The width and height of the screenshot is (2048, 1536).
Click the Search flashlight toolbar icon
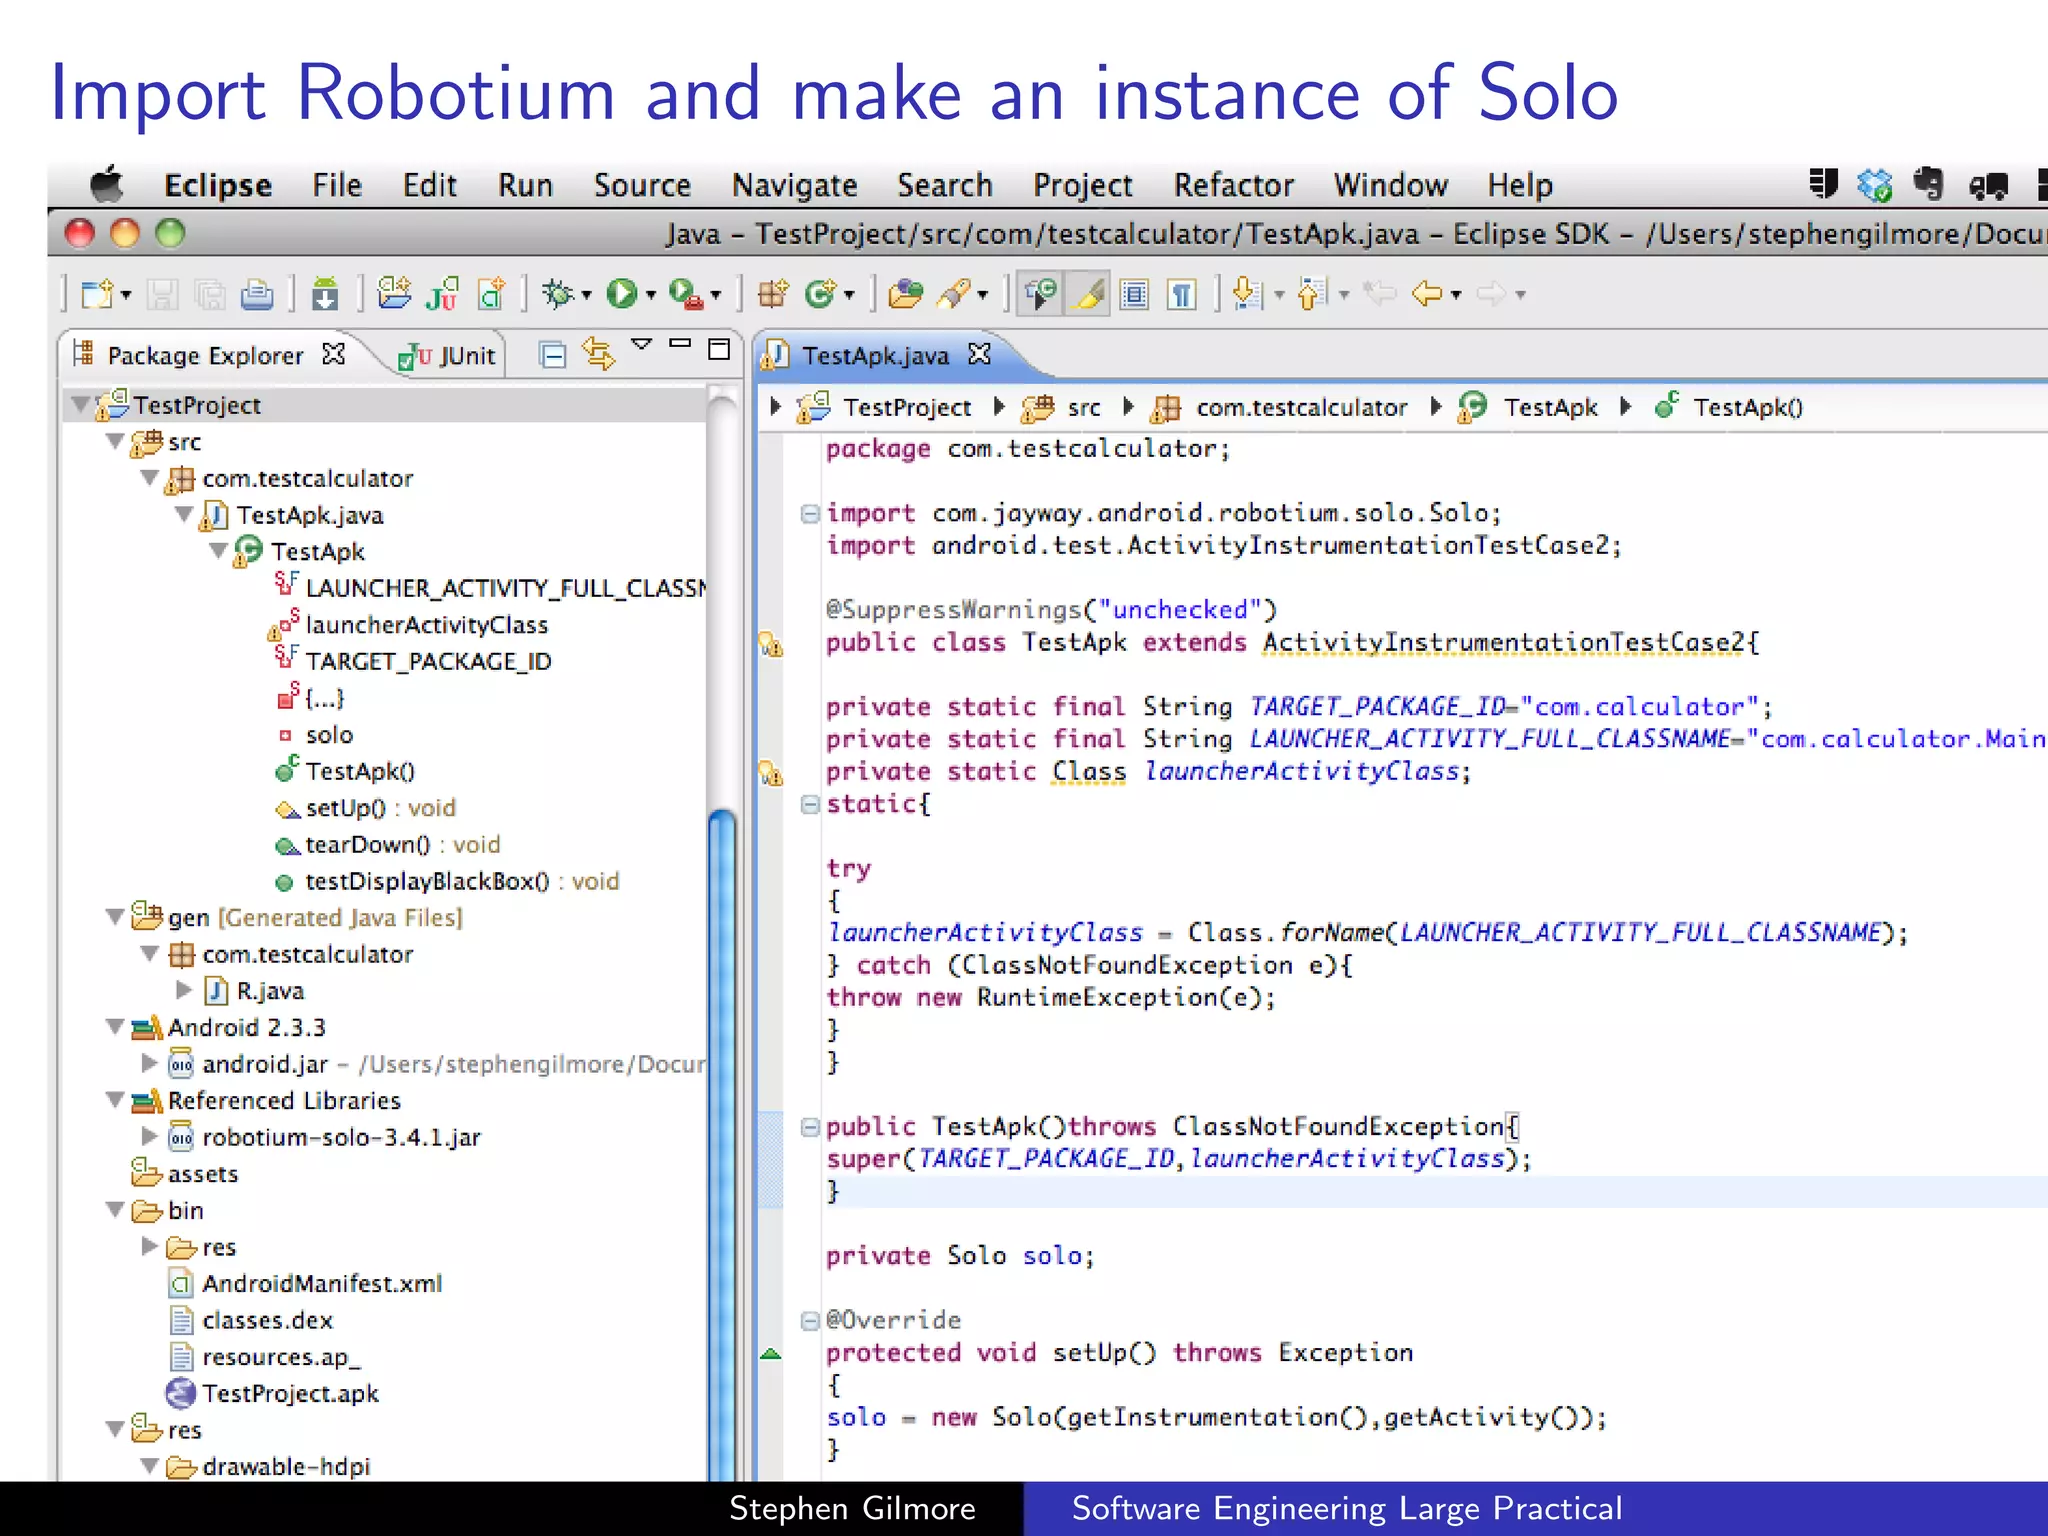coord(954,293)
